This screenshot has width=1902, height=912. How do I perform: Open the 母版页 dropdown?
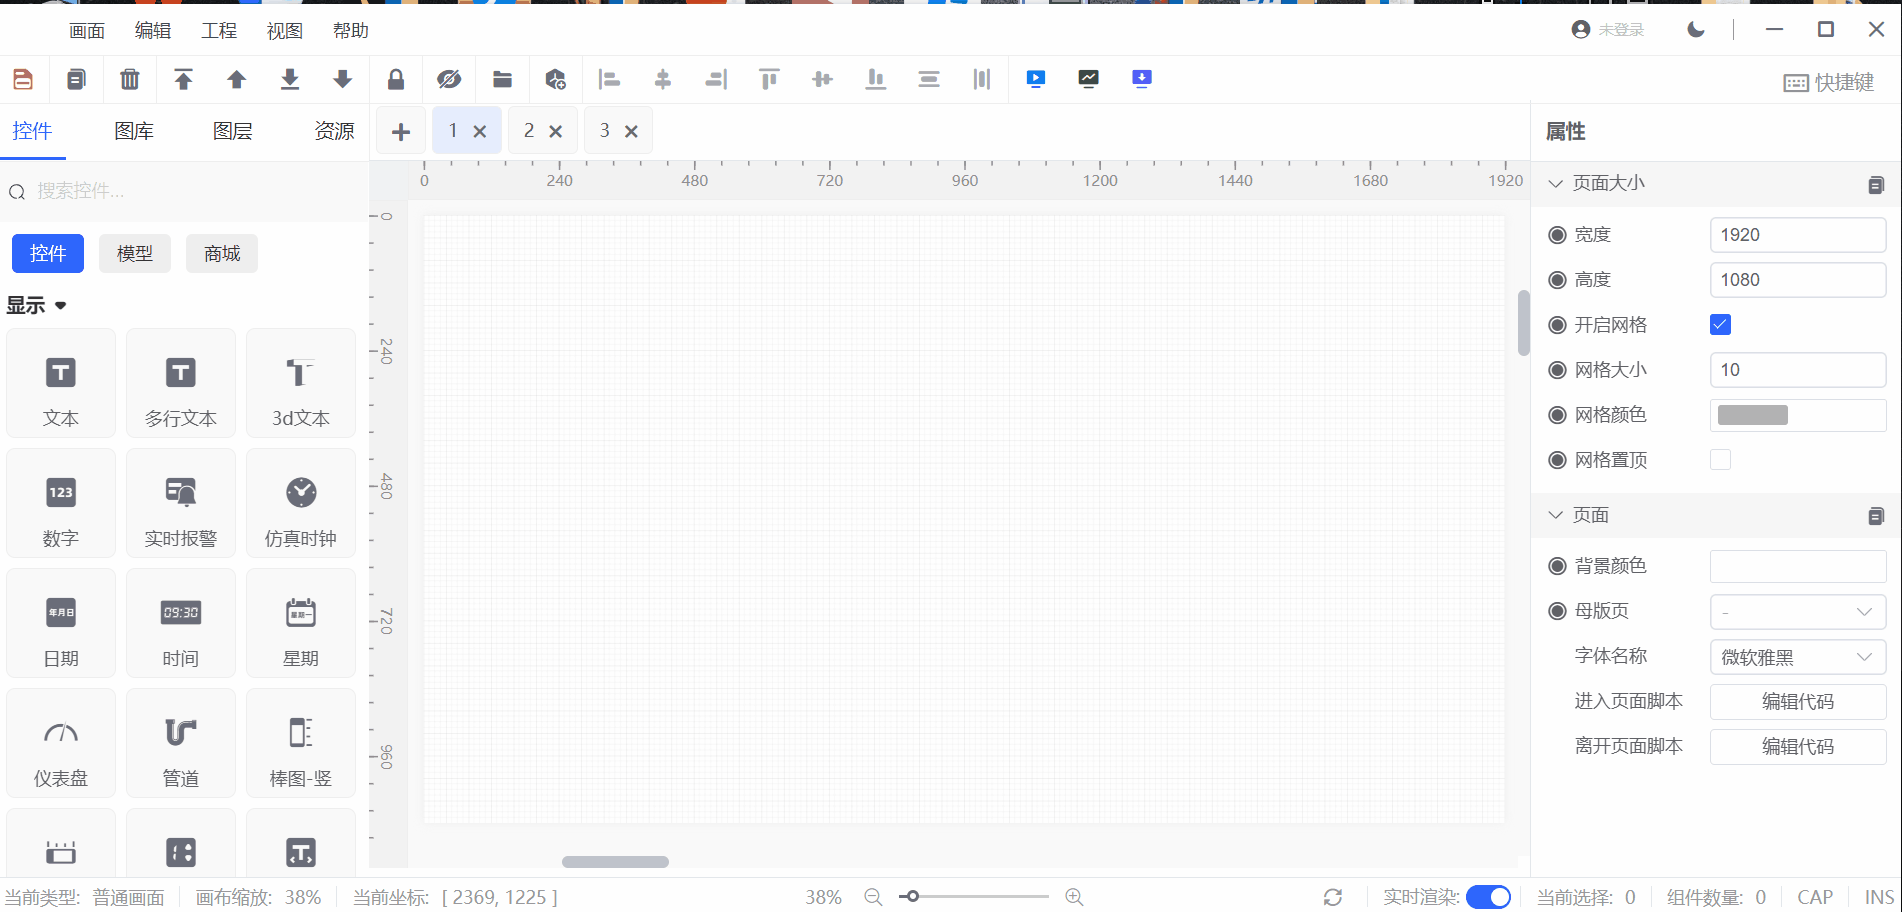[x=1797, y=611]
